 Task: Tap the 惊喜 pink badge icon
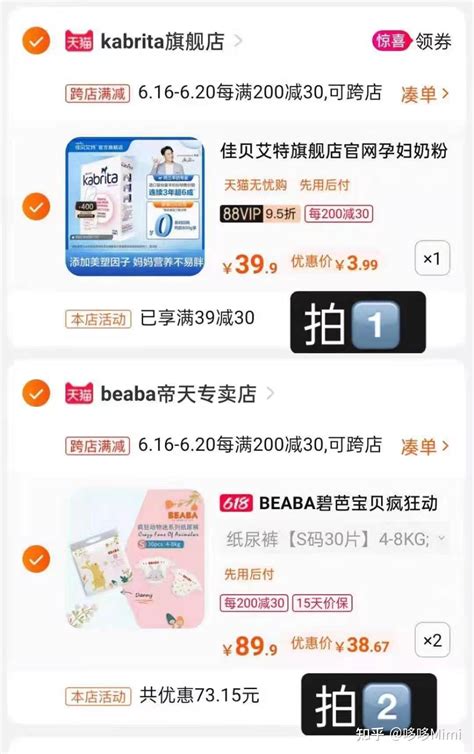tap(391, 41)
